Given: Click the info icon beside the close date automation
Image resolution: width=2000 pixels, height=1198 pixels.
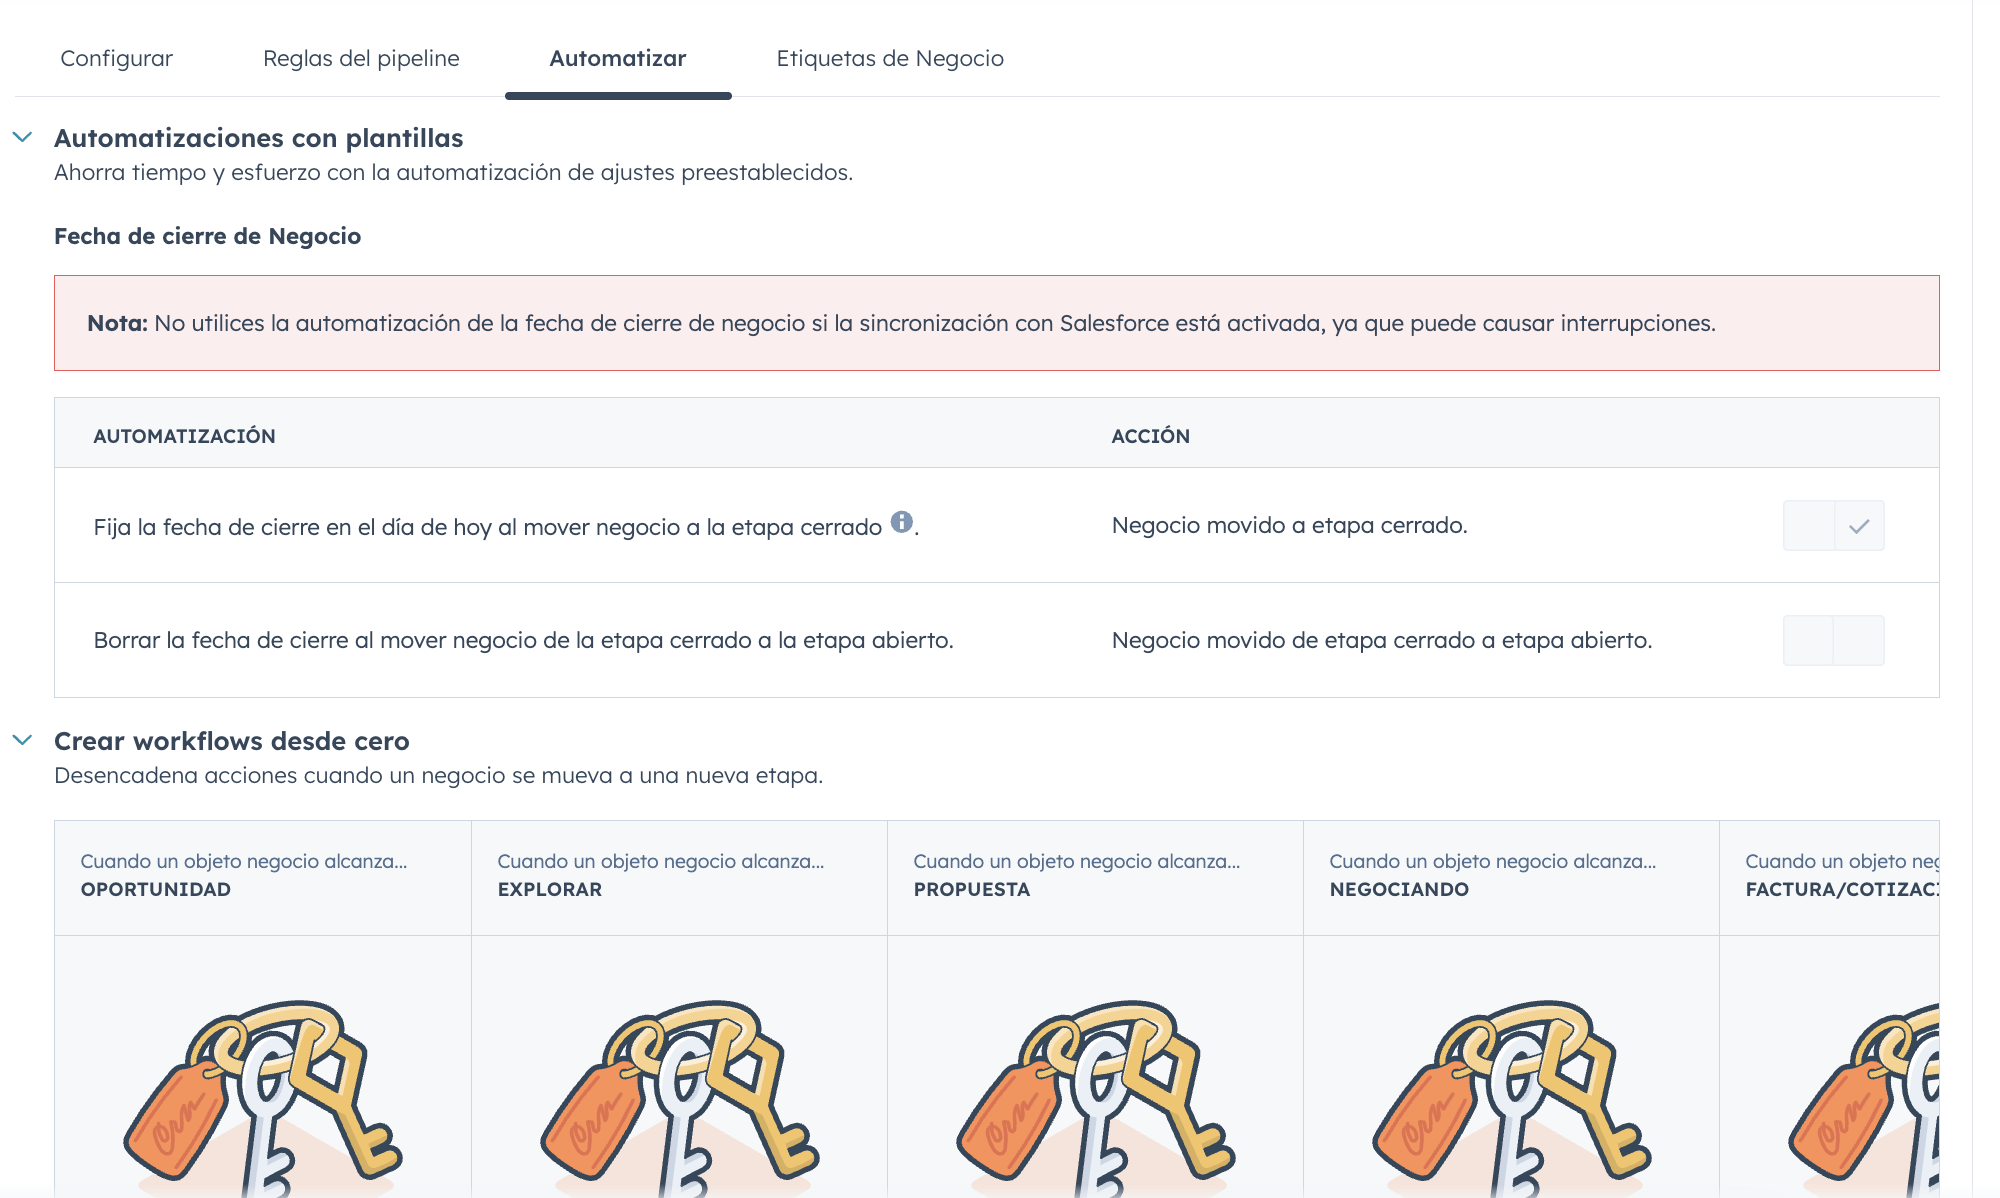Looking at the screenshot, I should click(901, 522).
